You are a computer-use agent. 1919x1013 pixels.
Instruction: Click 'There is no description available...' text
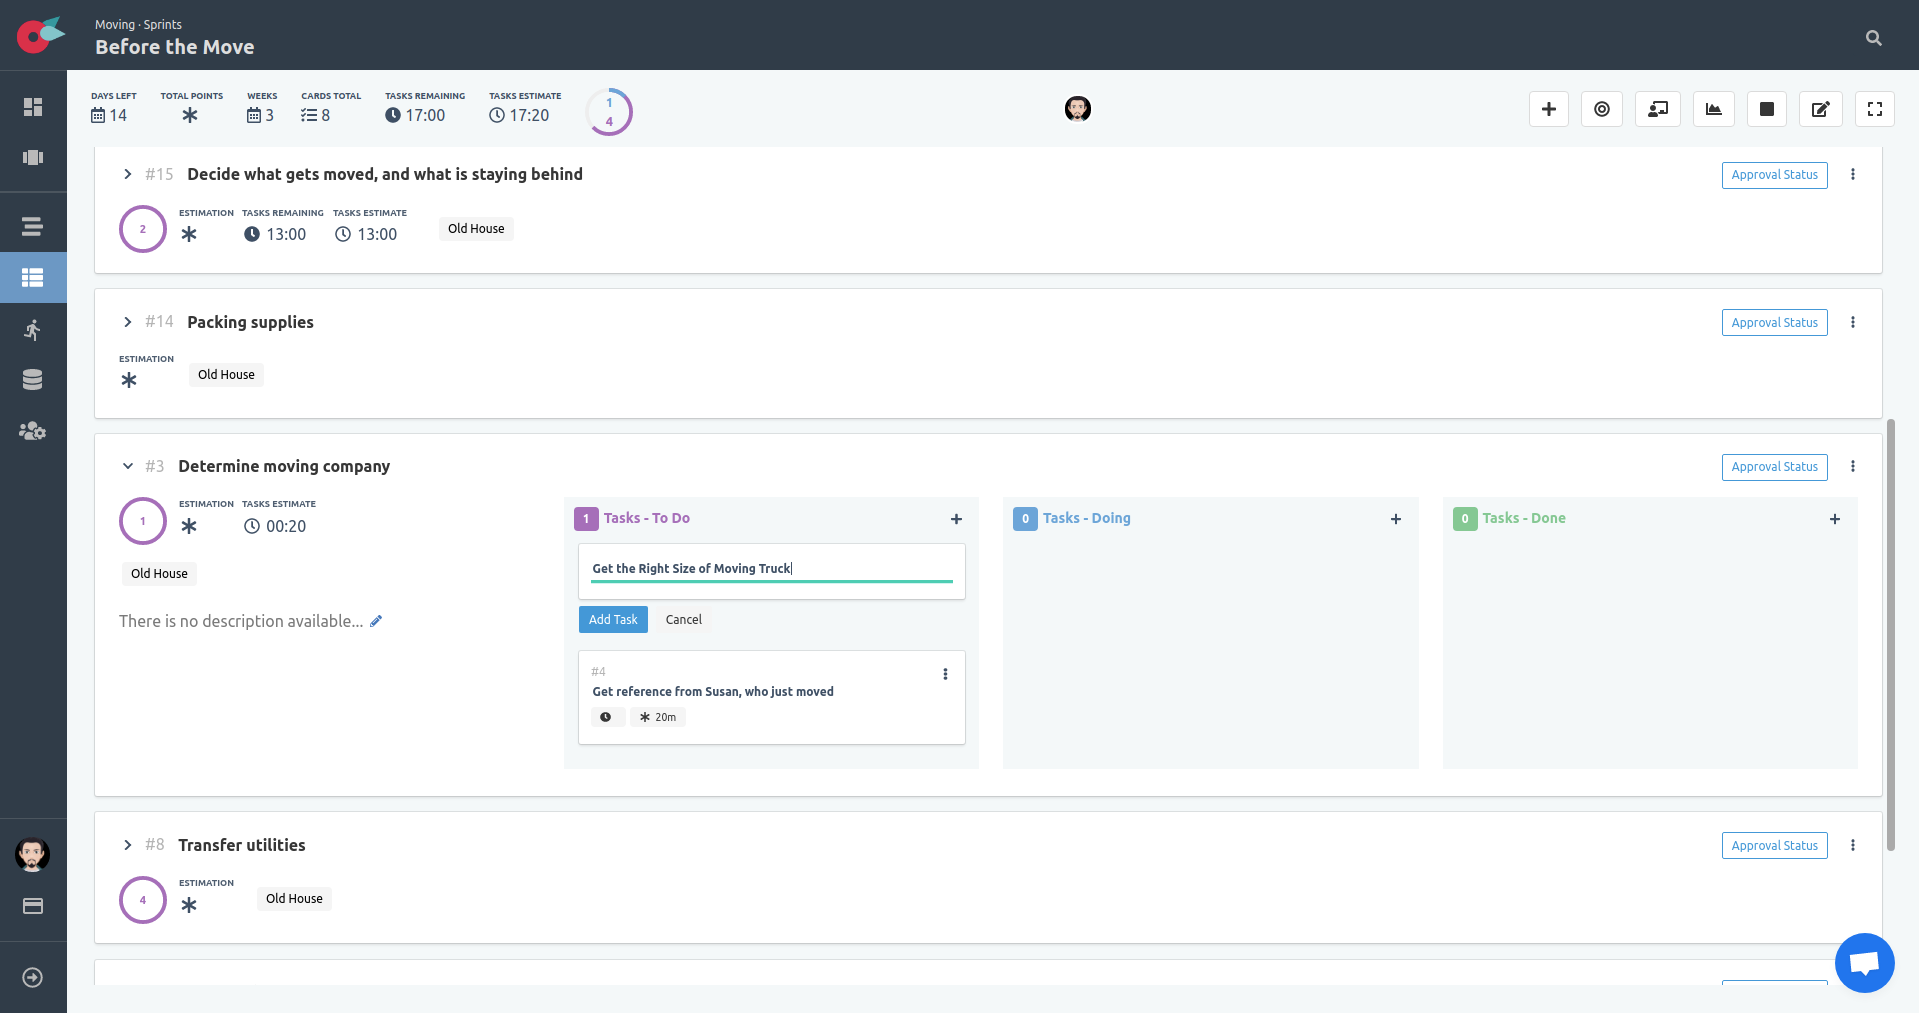point(241,621)
